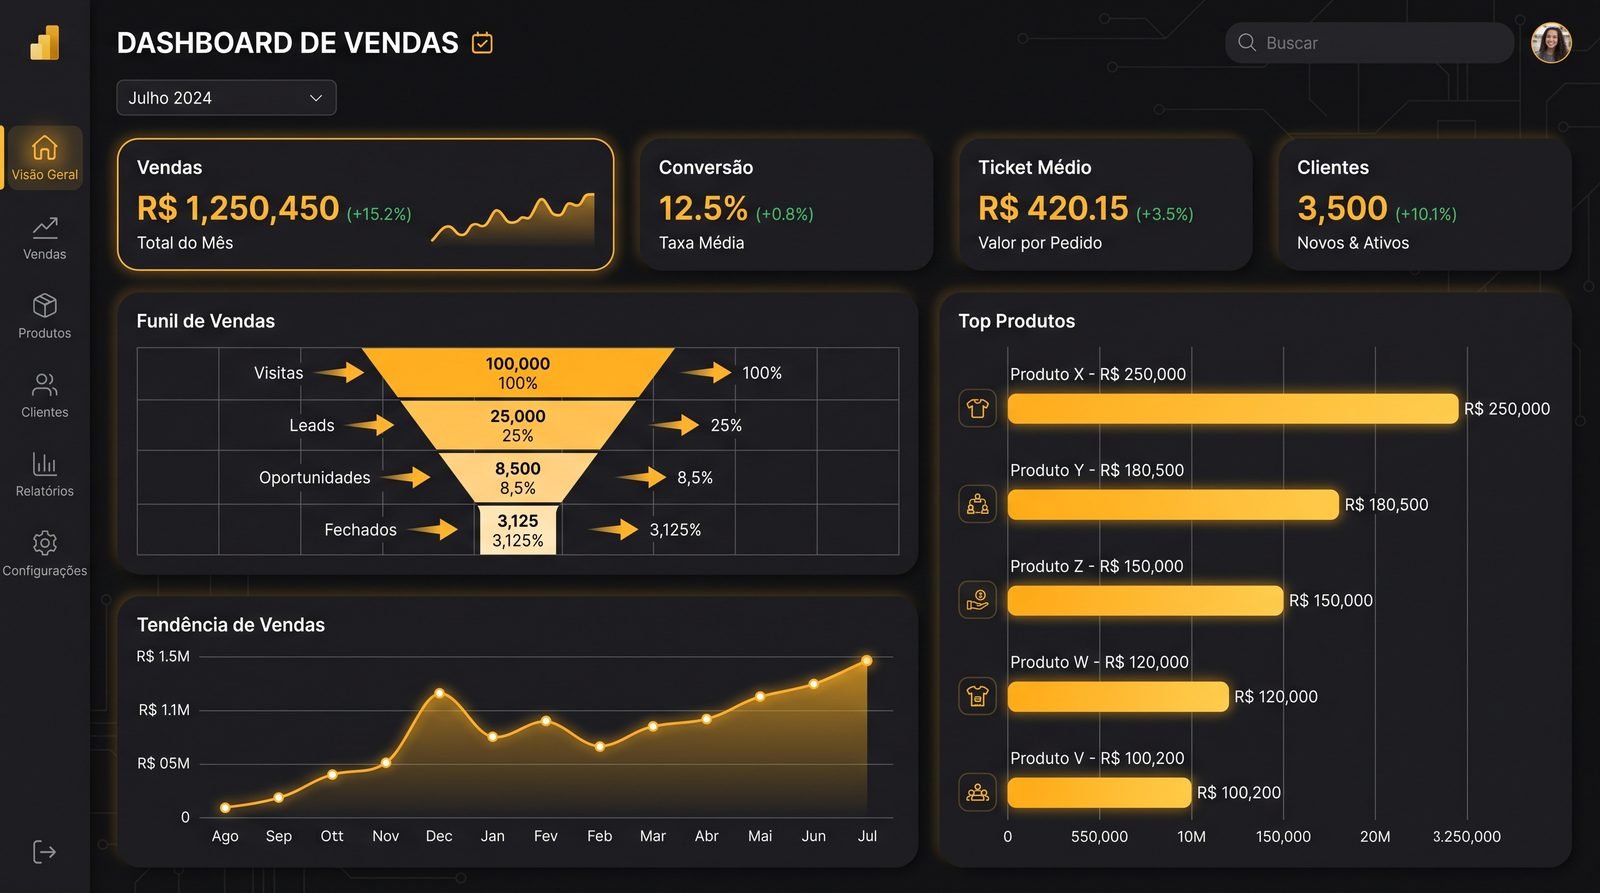Screen dimensions: 1600x893
Task: Click the 'DASHBOARD DE VENDAS' title
Action: pos(288,43)
